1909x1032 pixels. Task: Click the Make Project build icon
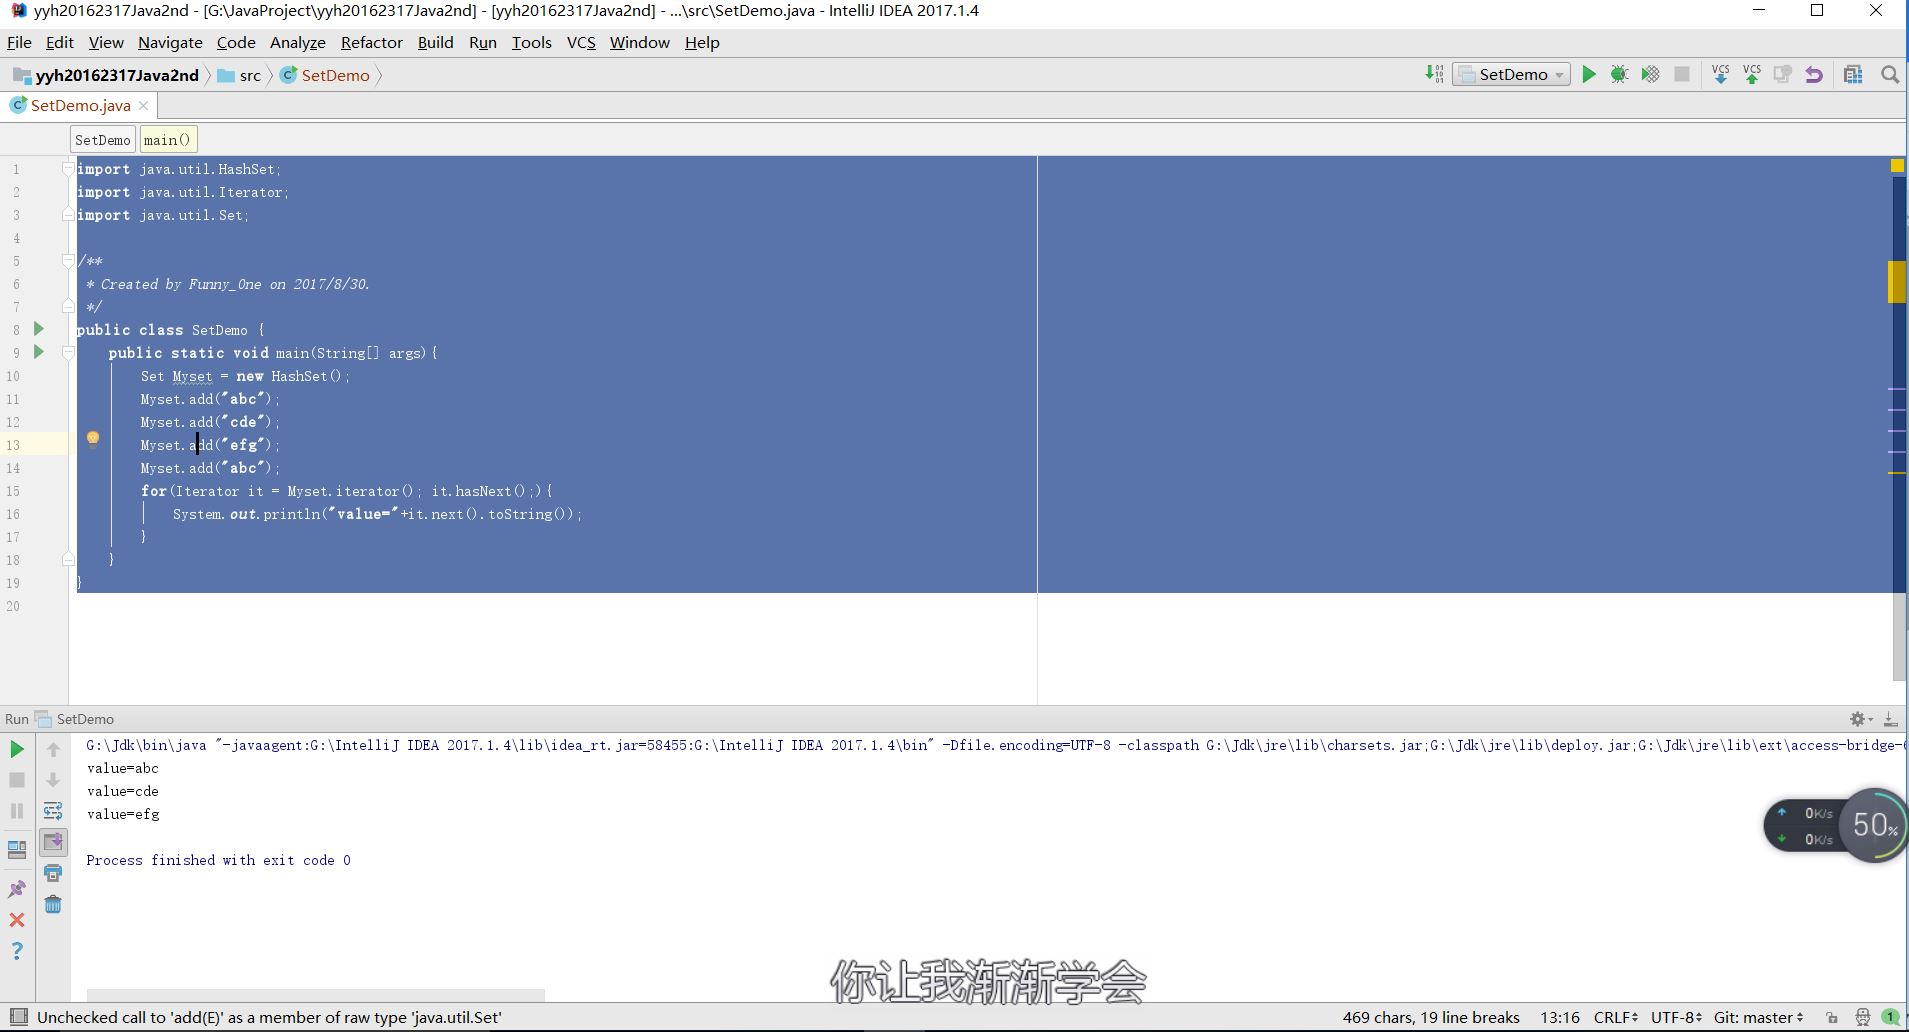coord(1434,74)
